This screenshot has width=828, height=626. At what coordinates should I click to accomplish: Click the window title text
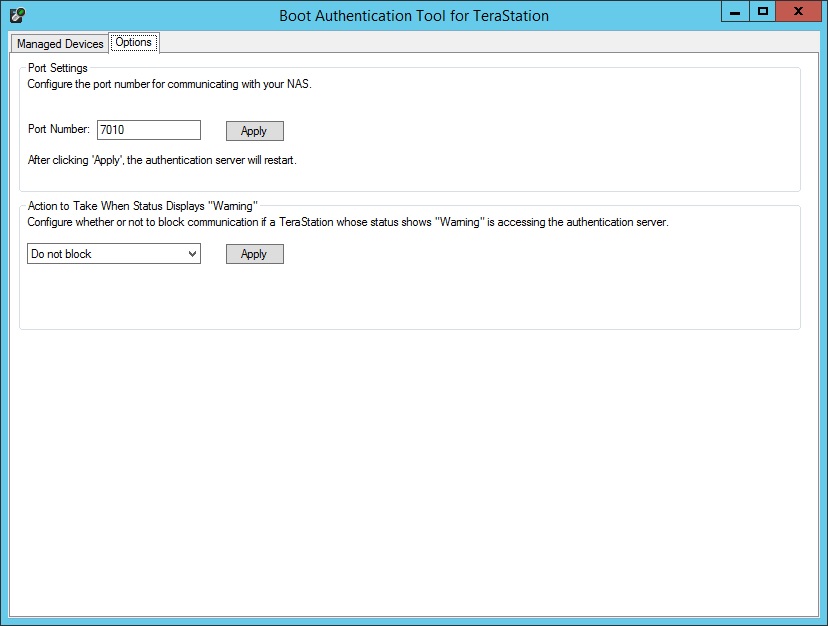pyautogui.click(x=414, y=16)
